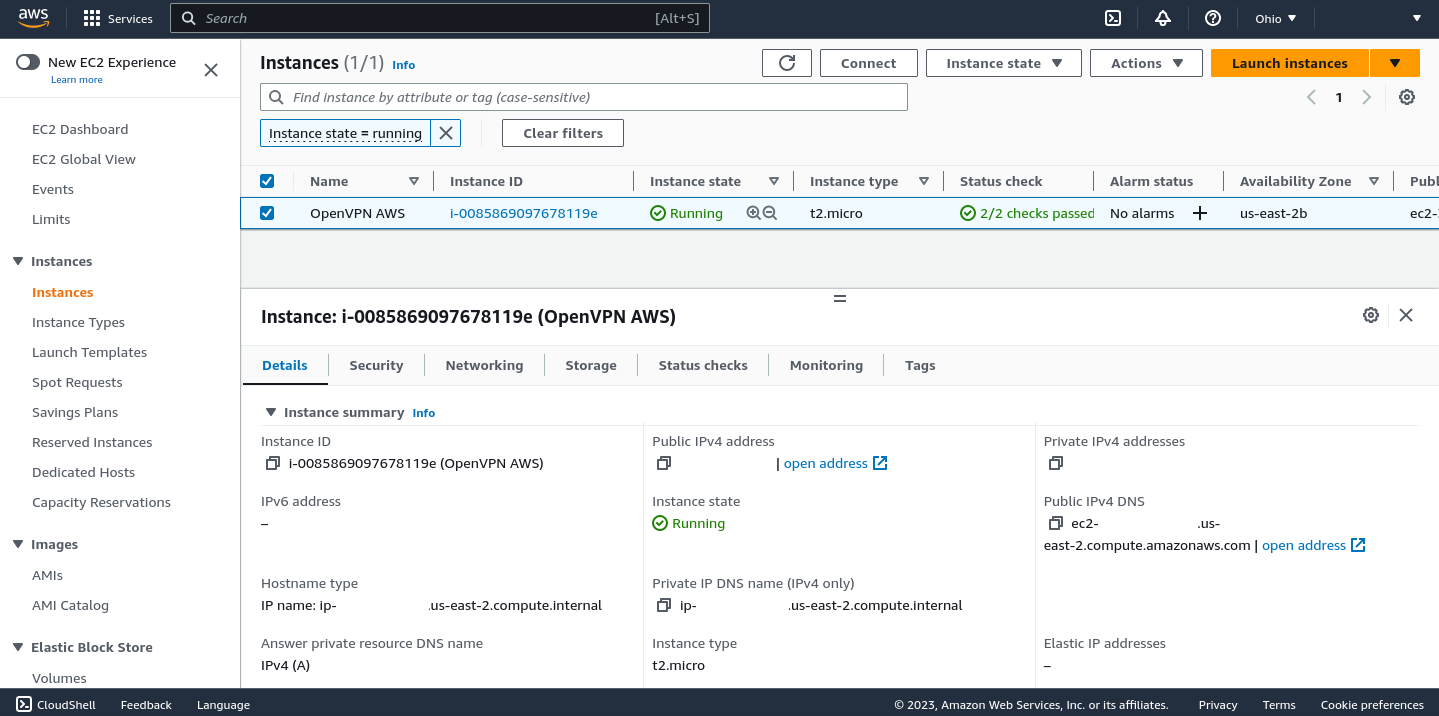
Task: Open the Instance state dropdown
Action: (1002, 62)
